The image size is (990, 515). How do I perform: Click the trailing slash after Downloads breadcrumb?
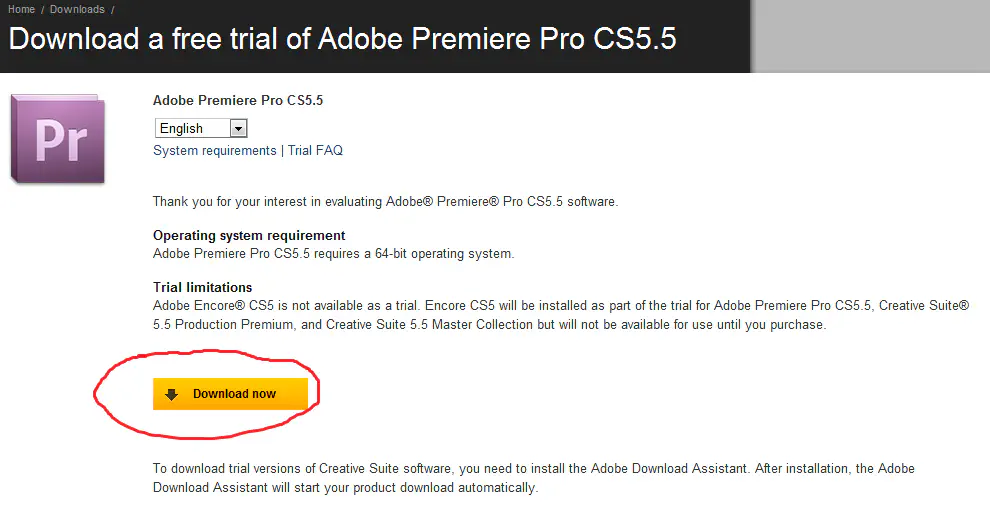(112, 9)
